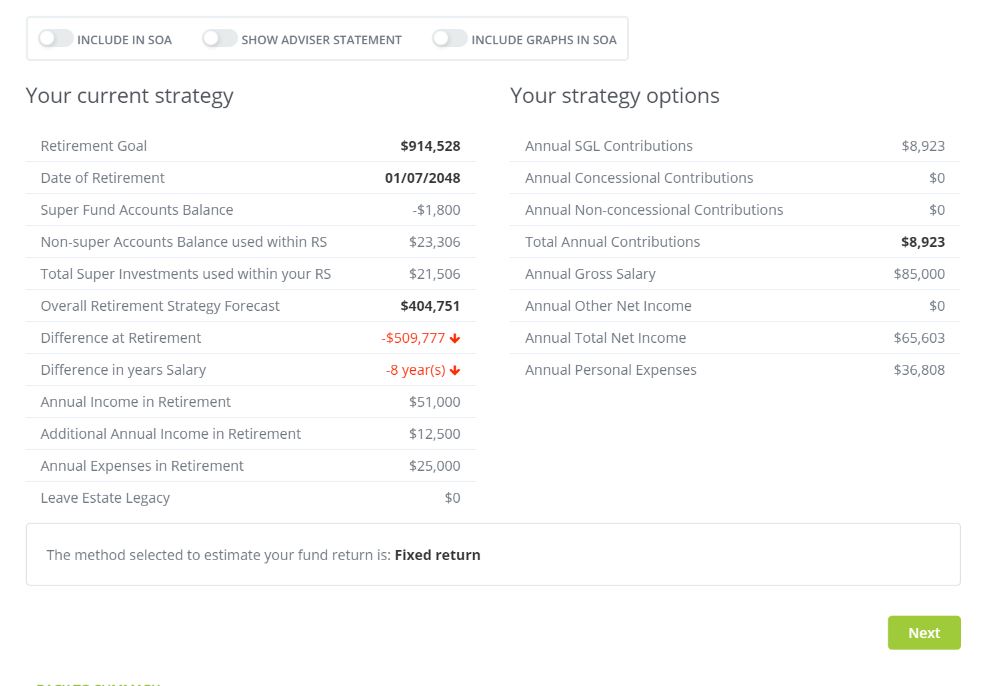Image resolution: width=990 pixels, height=686 pixels.
Task: Click the Your current strategy heading
Action: (129, 96)
